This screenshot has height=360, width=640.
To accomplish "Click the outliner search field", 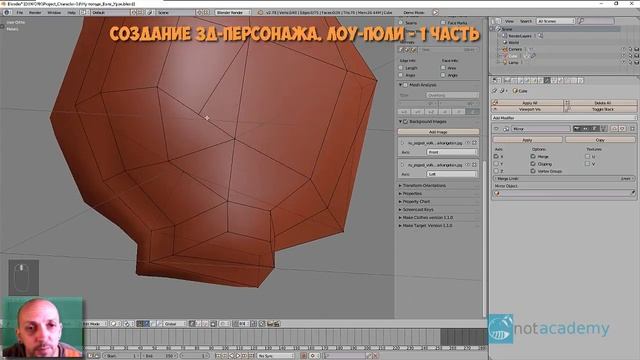I will click(596, 21).
